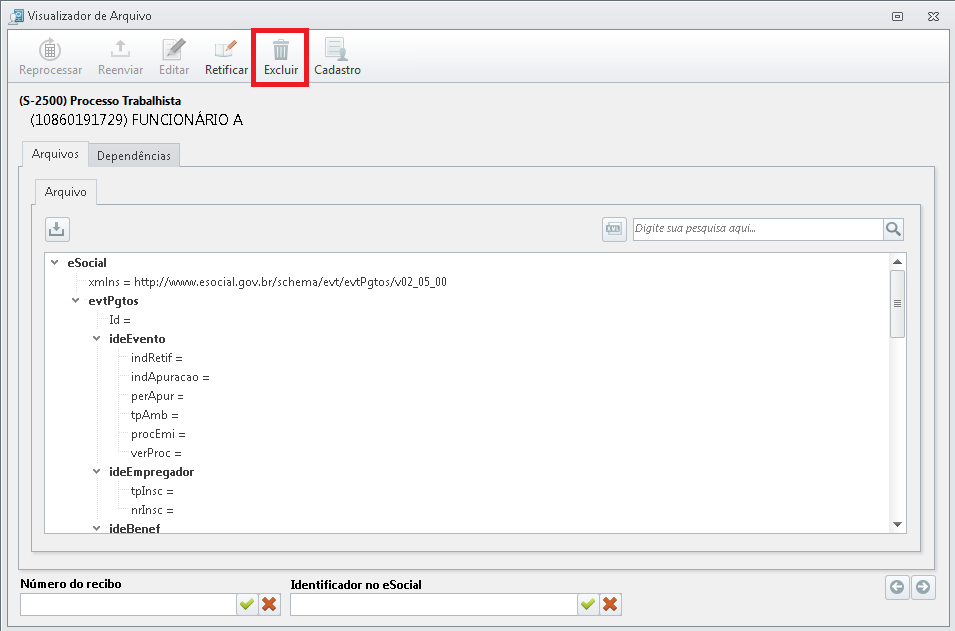
Task: Select the inner Arquivo tab
Action: [65, 192]
